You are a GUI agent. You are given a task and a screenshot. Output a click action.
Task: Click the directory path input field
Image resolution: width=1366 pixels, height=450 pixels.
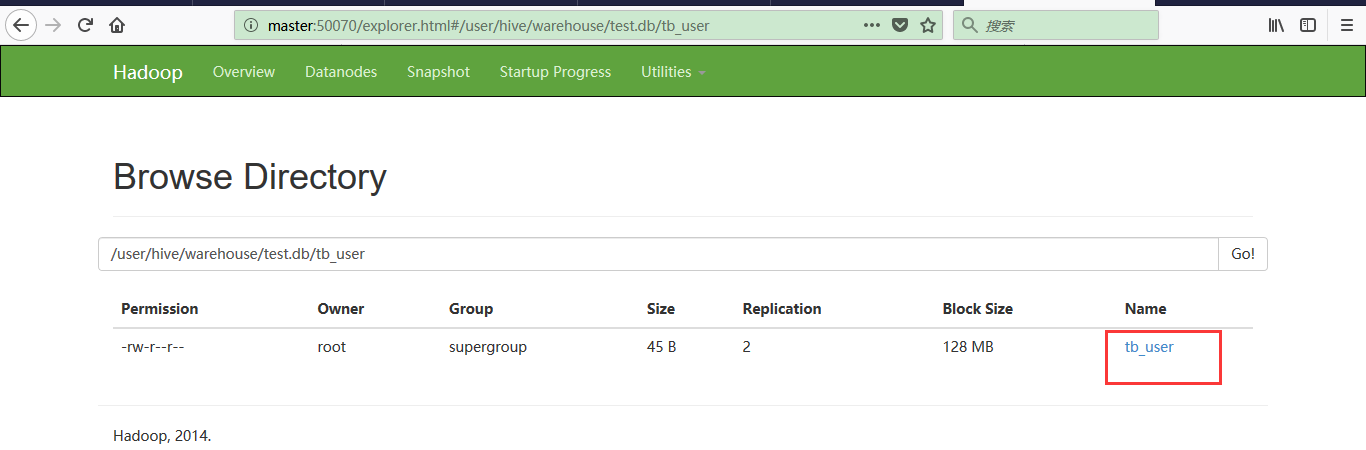click(x=658, y=254)
